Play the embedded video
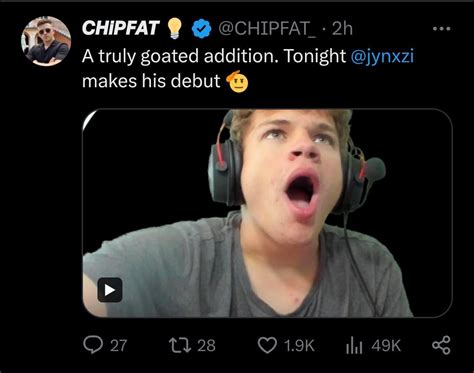 (110, 290)
